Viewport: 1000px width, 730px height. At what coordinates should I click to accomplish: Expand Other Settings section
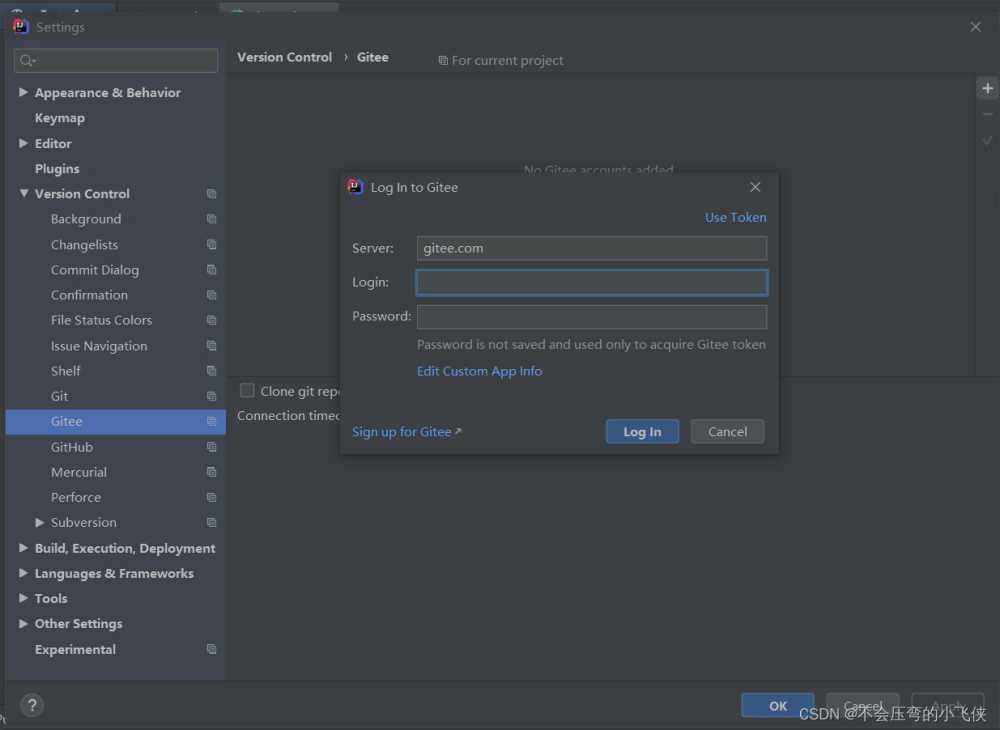[x=24, y=624]
